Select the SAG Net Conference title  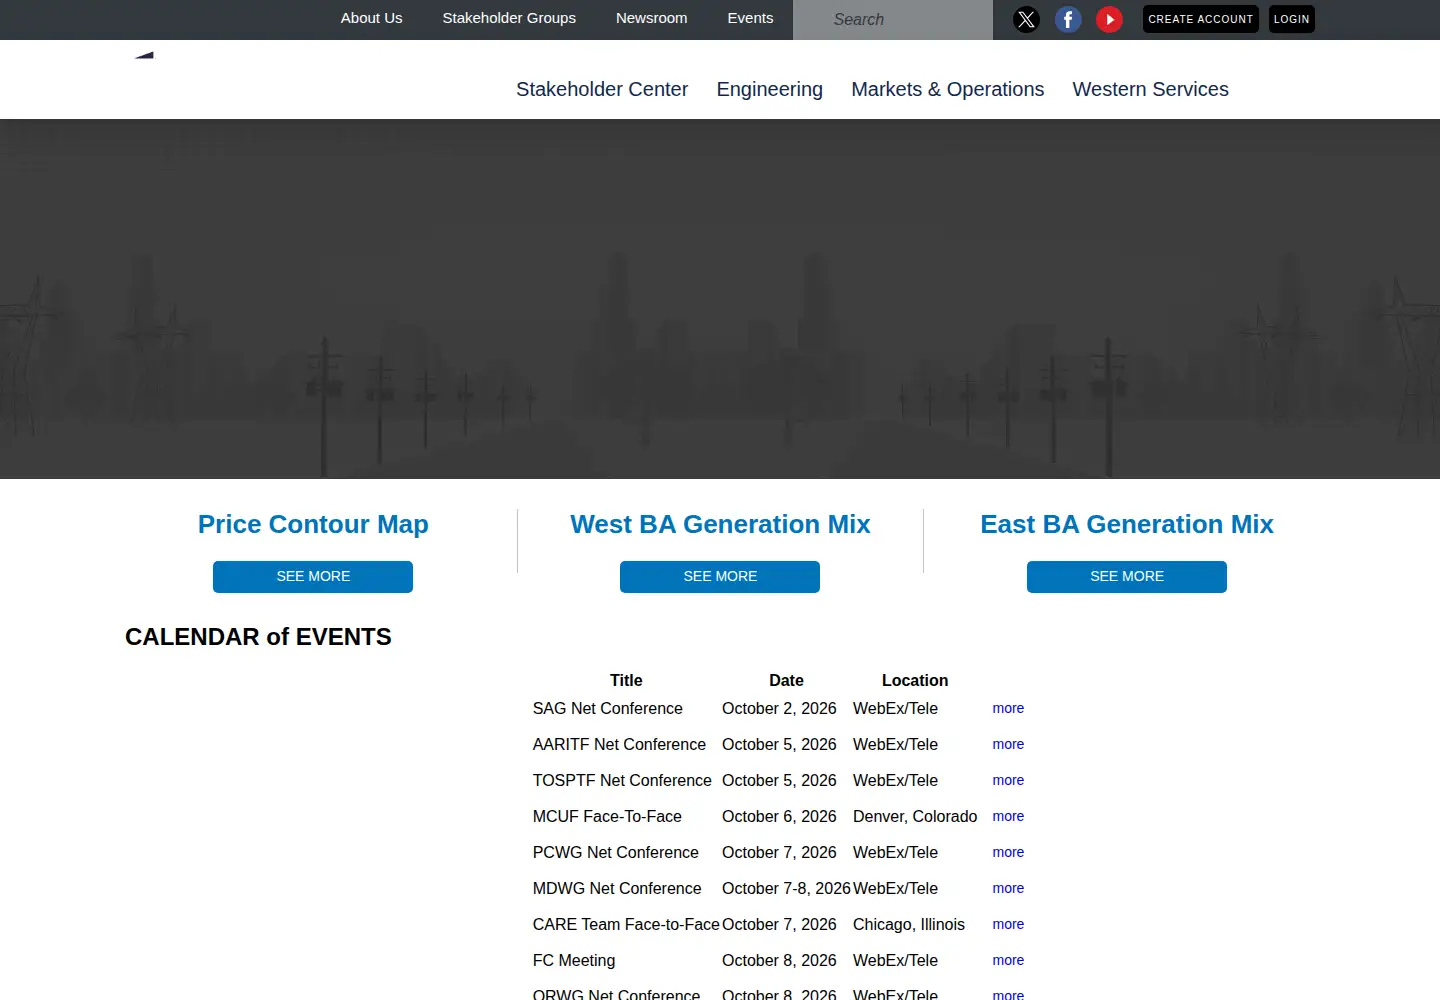[x=608, y=708]
